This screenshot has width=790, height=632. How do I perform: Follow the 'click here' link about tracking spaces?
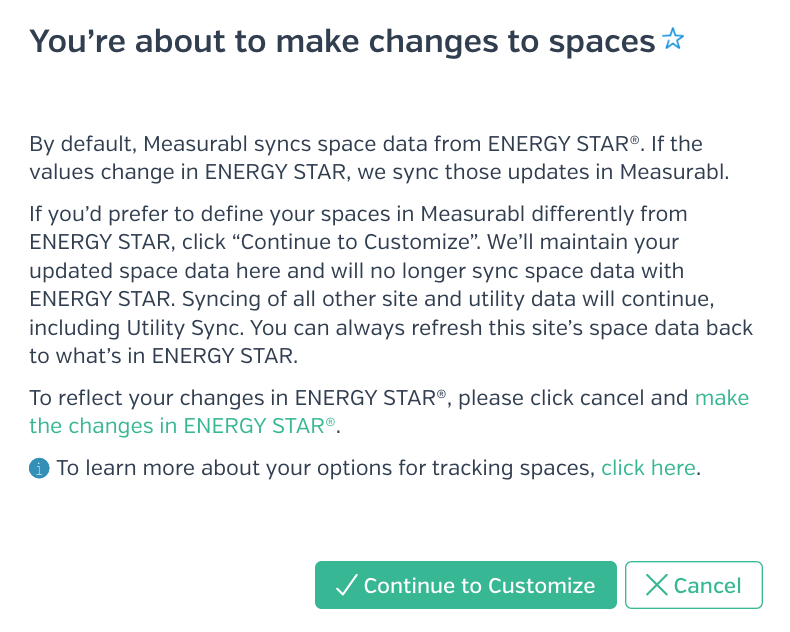tap(648, 468)
